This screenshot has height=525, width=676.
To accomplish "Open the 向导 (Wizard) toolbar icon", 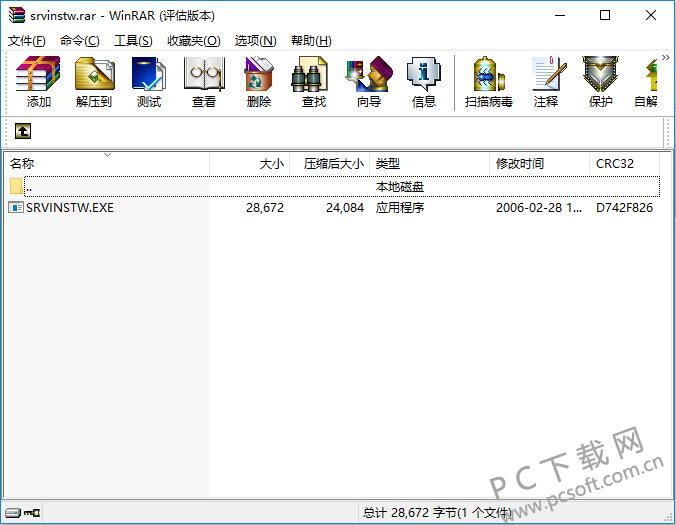I will [368, 82].
